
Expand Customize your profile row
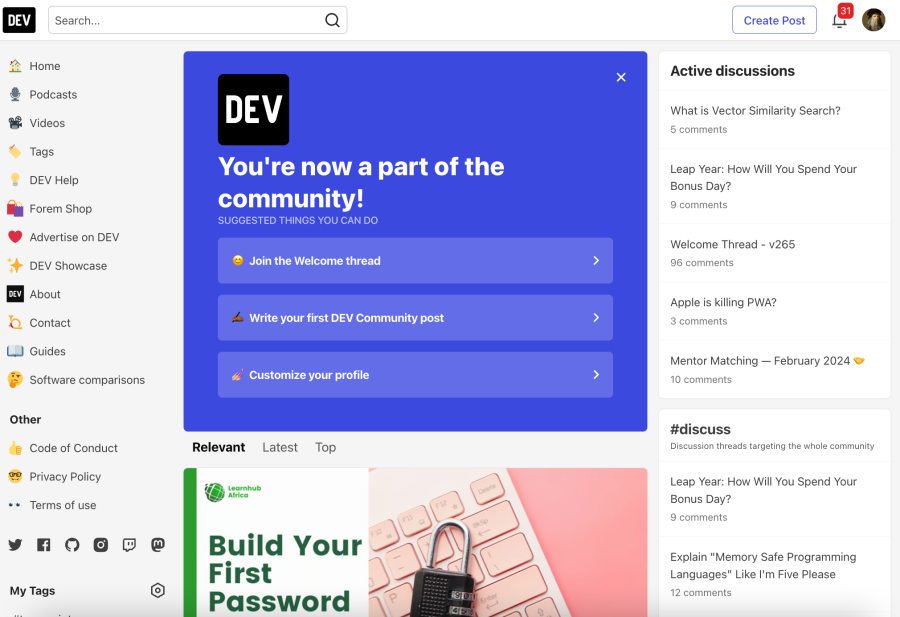[415, 375]
